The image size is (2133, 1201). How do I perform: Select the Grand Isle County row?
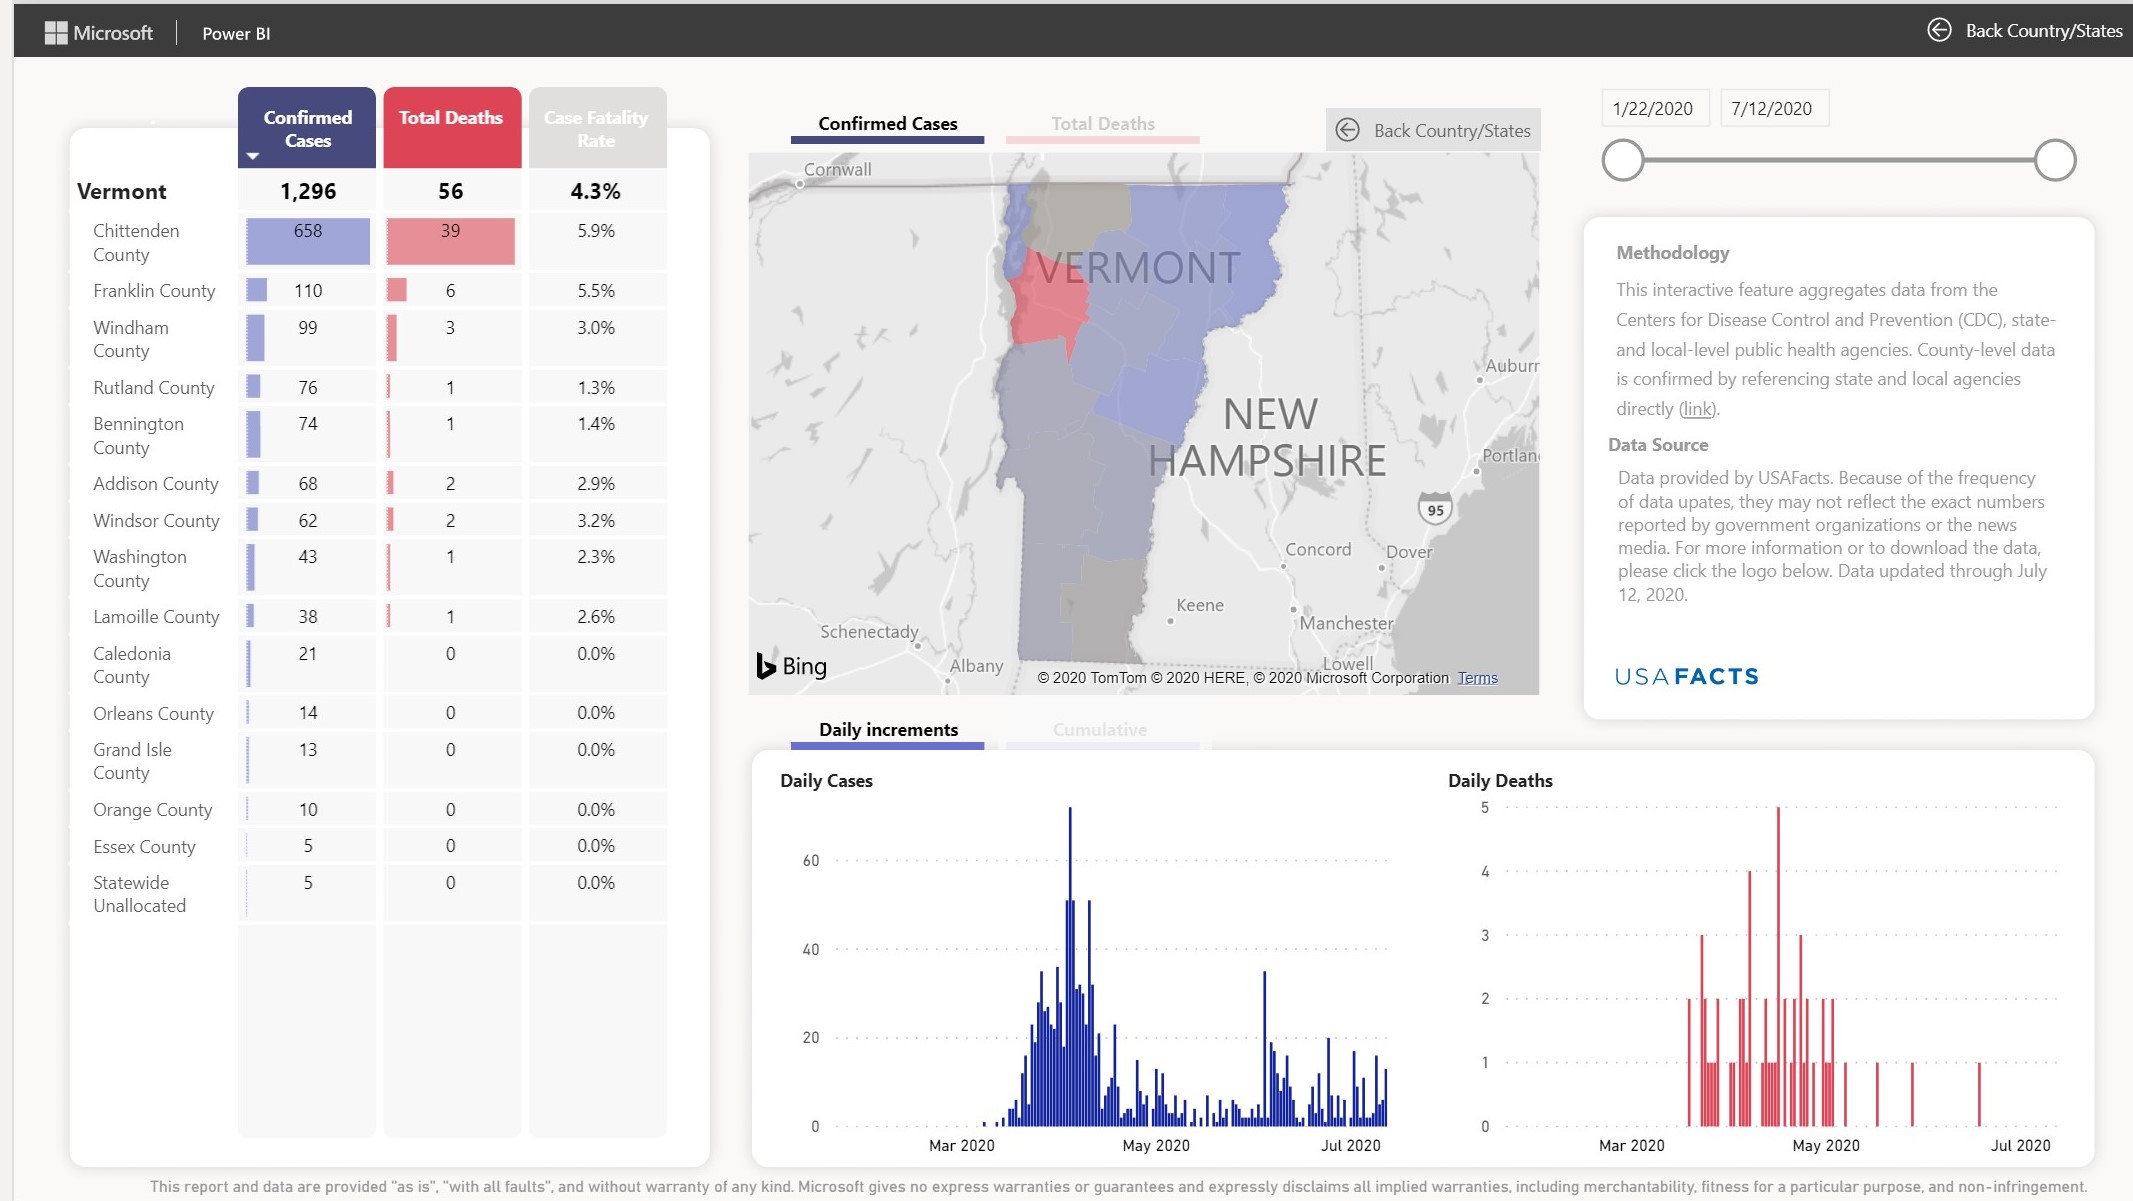pos(370,761)
